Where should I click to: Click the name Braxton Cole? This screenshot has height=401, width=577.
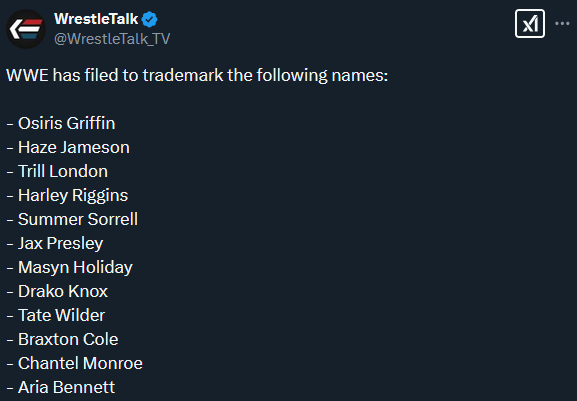click(x=68, y=339)
